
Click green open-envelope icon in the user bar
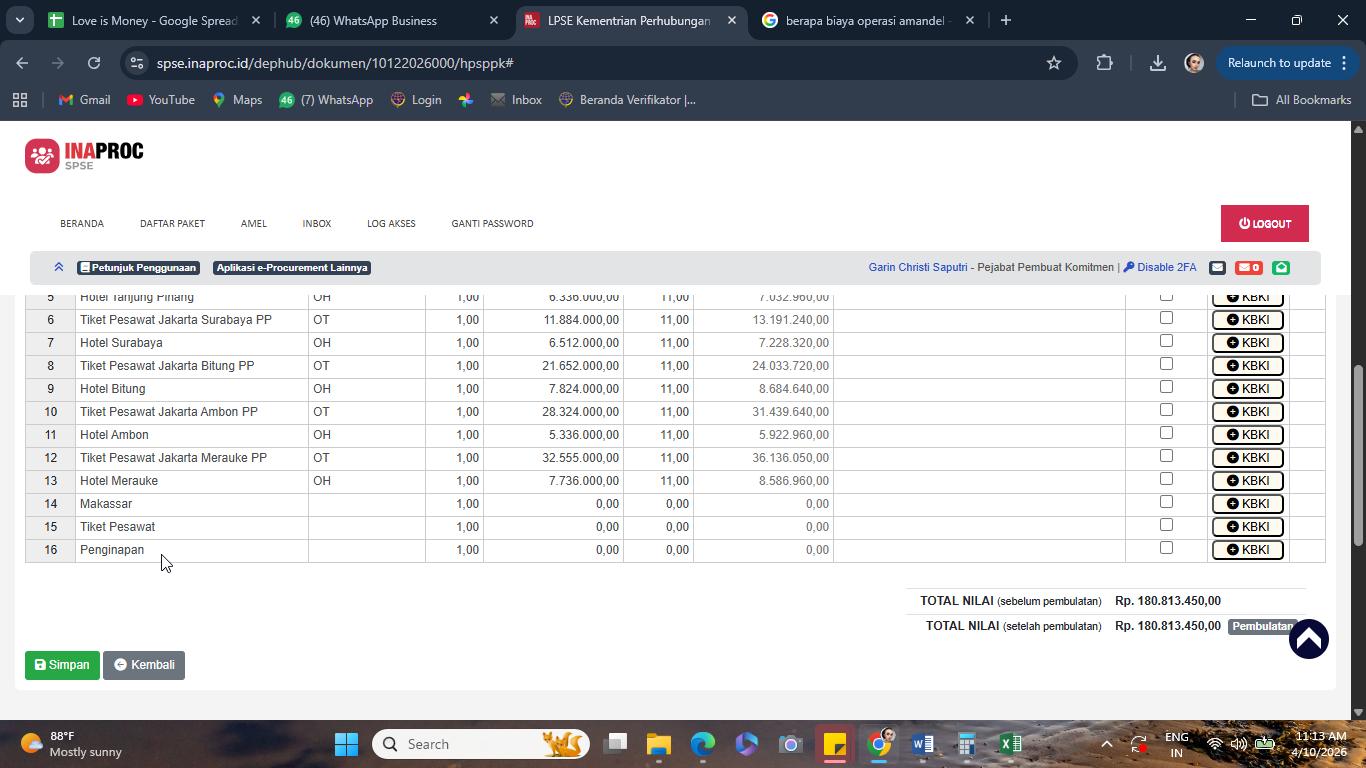[1281, 267]
